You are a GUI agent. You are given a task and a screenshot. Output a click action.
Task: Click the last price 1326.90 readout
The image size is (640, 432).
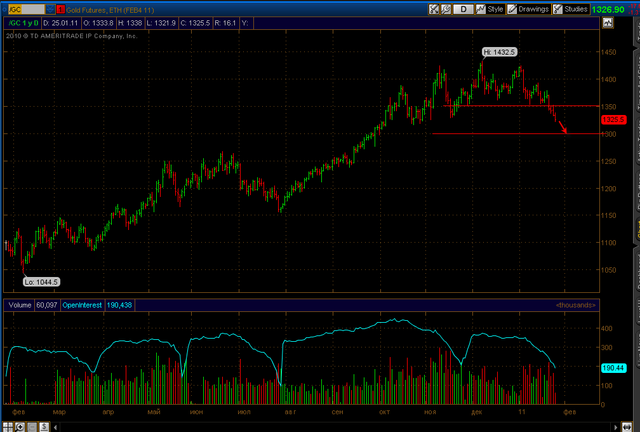click(608, 9)
